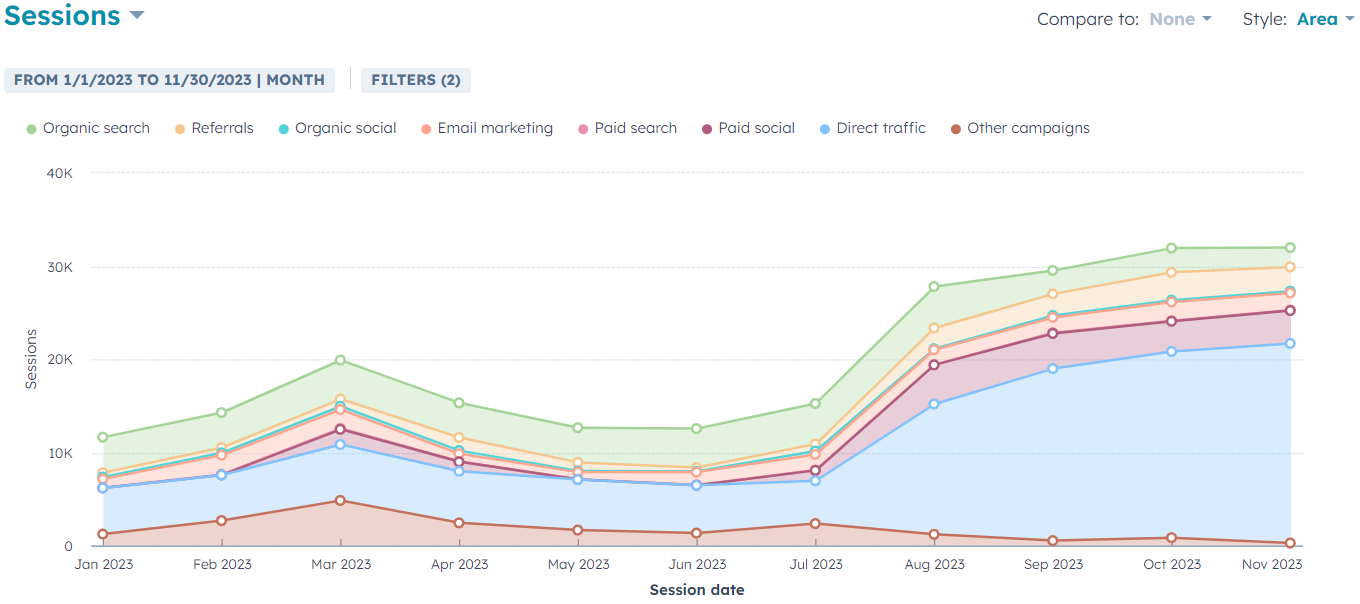Click Organic search data point for Jan 2023
The width and height of the screenshot is (1360, 604).
pyautogui.click(x=103, y=437)
